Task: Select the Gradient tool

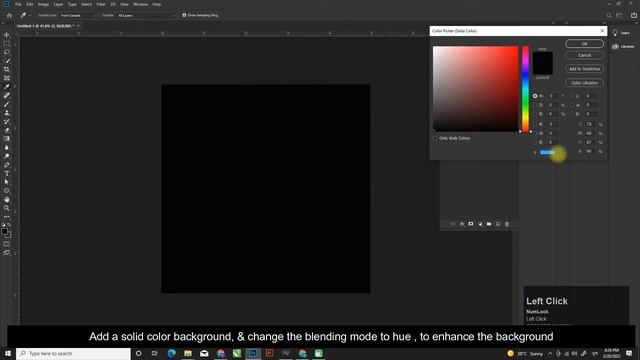Action: [7, 139]
